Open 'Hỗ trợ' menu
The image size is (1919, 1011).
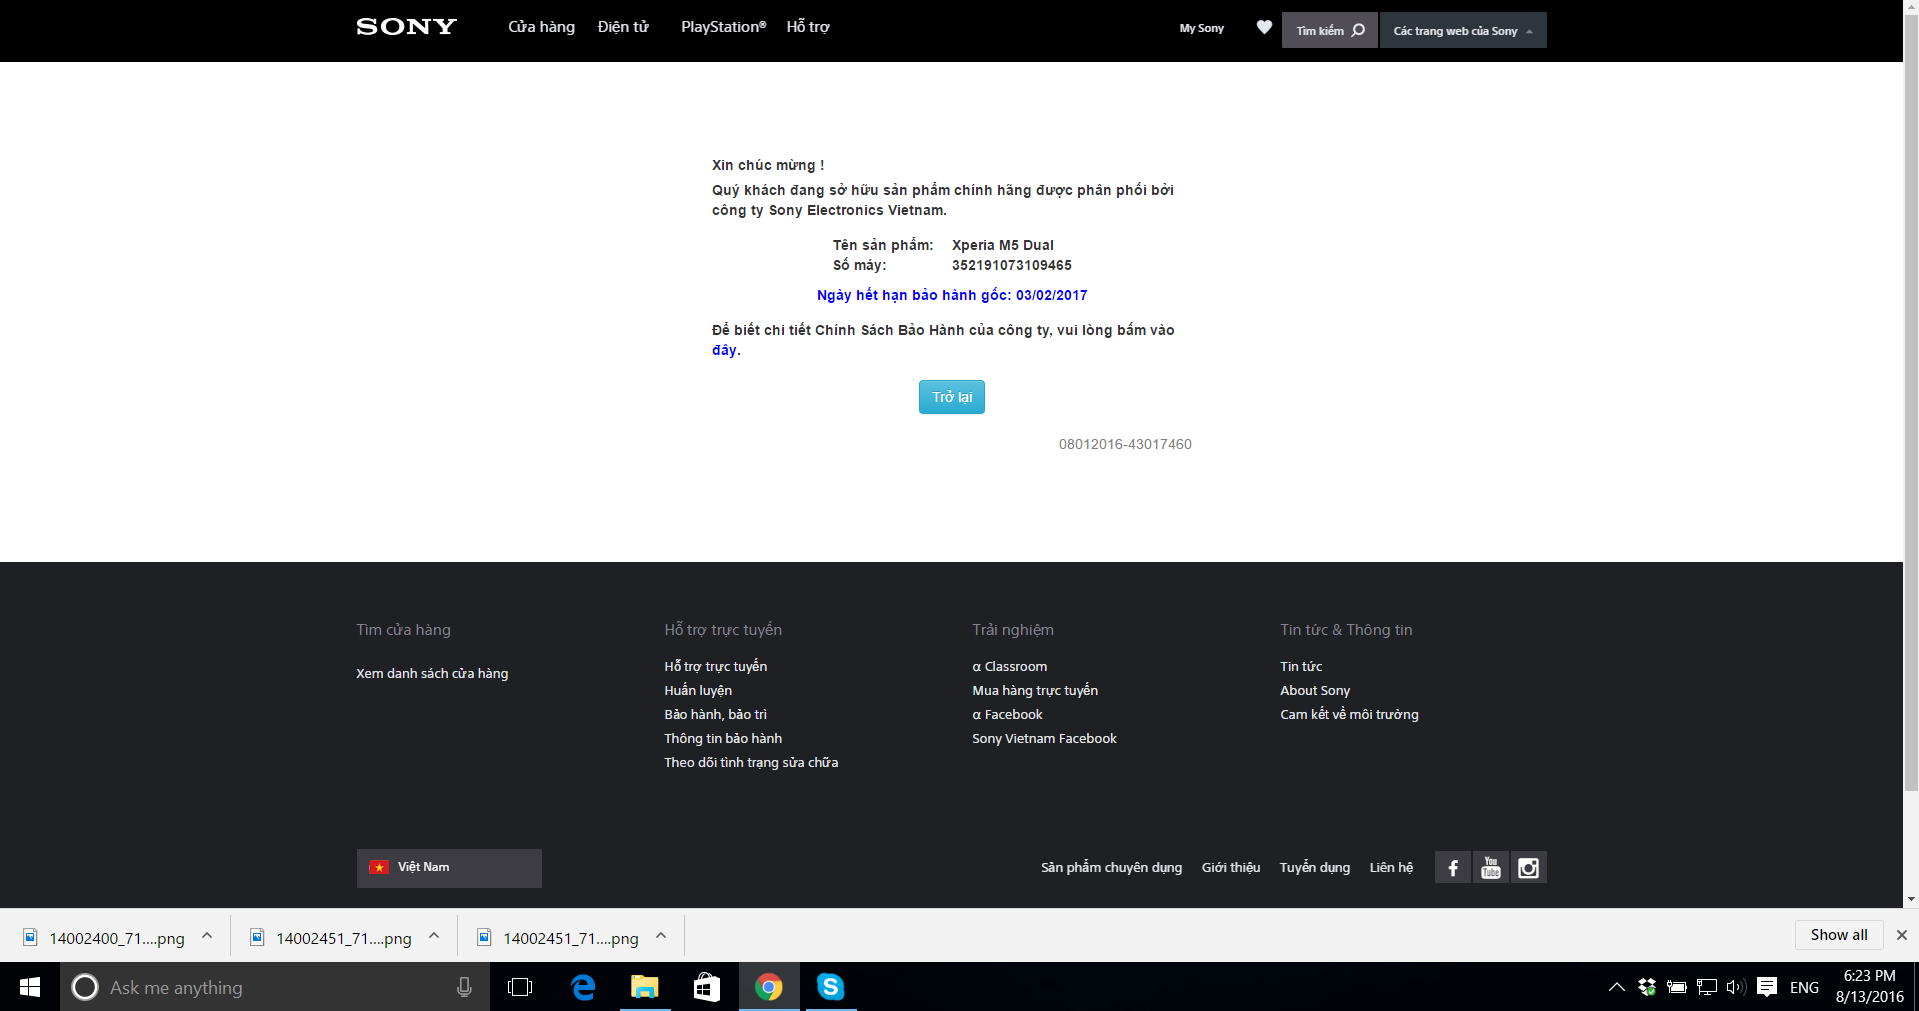(x=808, y=27)
